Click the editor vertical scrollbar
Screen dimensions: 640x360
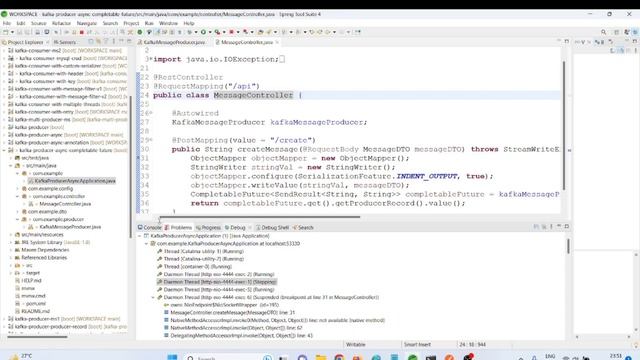(x=564, y=125)
